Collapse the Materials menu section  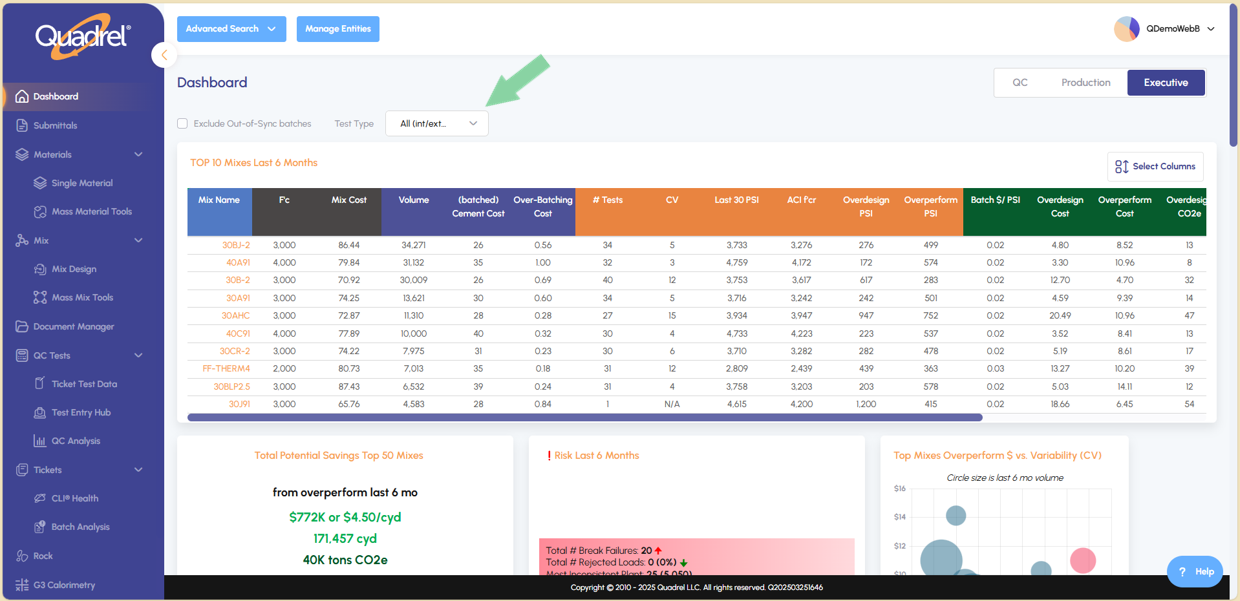(138, 155)
